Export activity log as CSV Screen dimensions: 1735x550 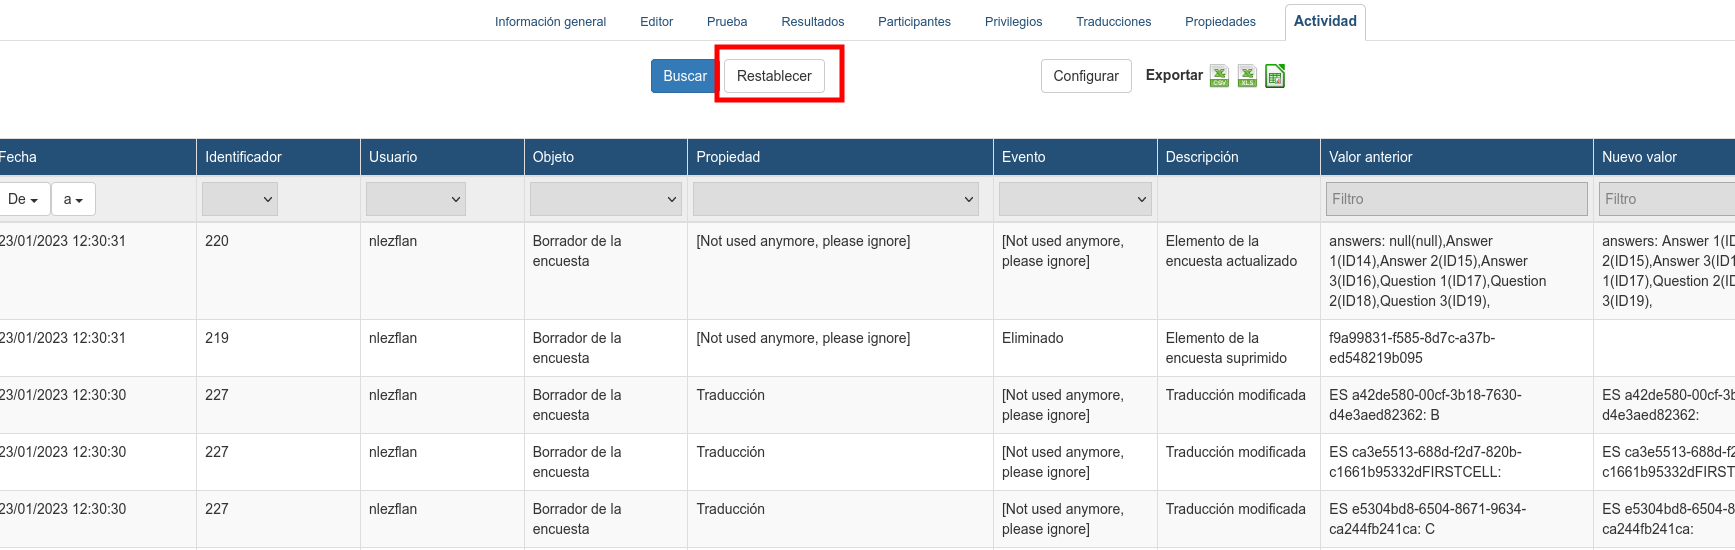[x=1219, y=76]
